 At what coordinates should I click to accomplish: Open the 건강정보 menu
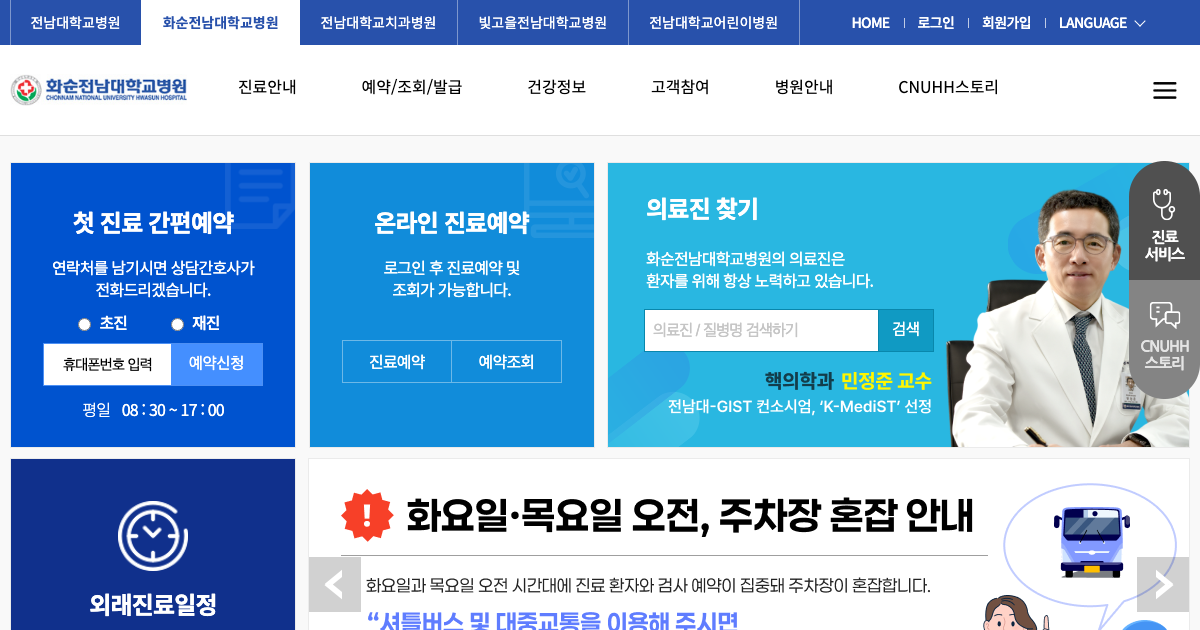click(x=557, y=87)
